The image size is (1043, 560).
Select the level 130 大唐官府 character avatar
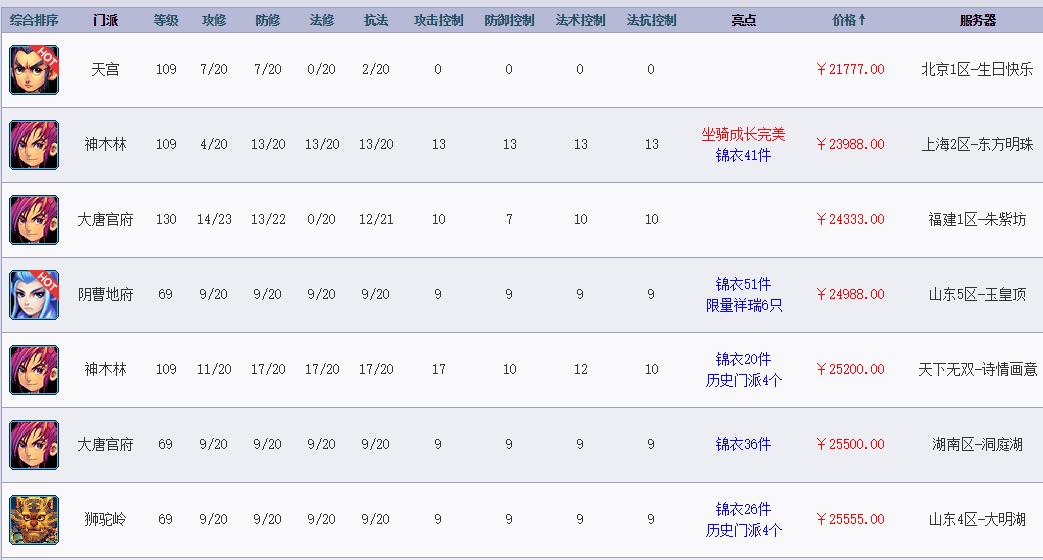(34, 220)
